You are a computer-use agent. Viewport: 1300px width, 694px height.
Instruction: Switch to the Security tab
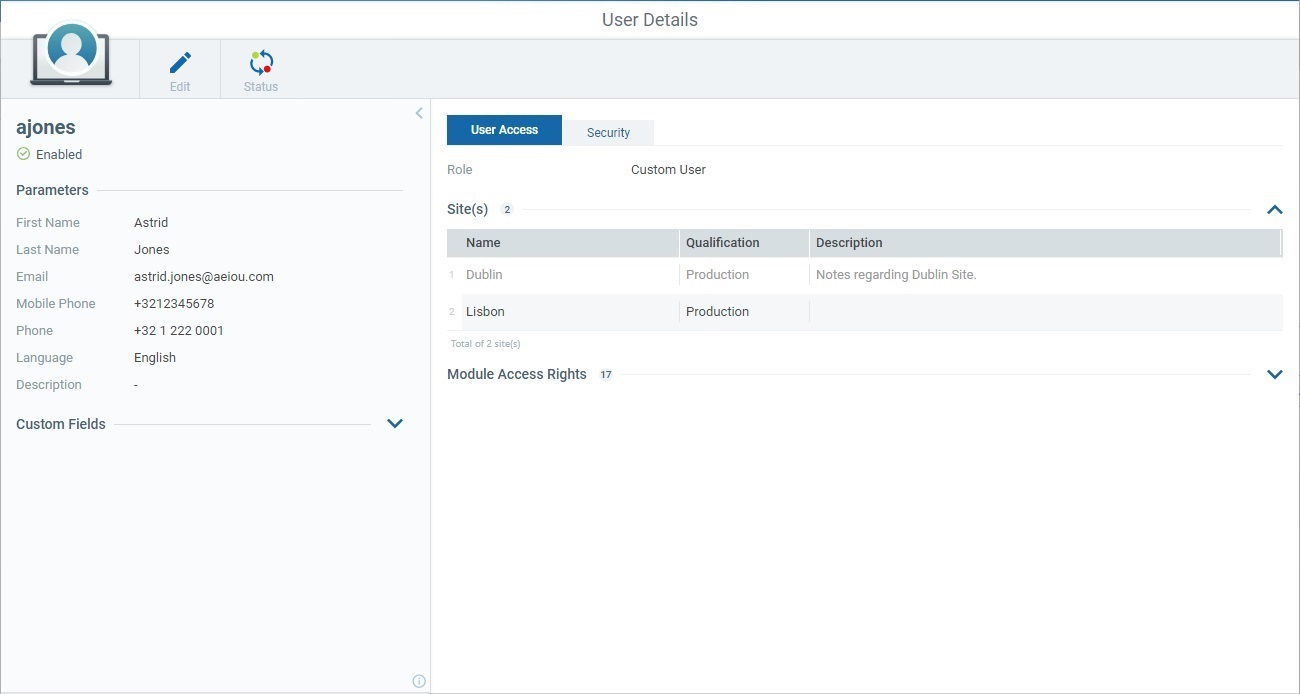pos(608,132)
